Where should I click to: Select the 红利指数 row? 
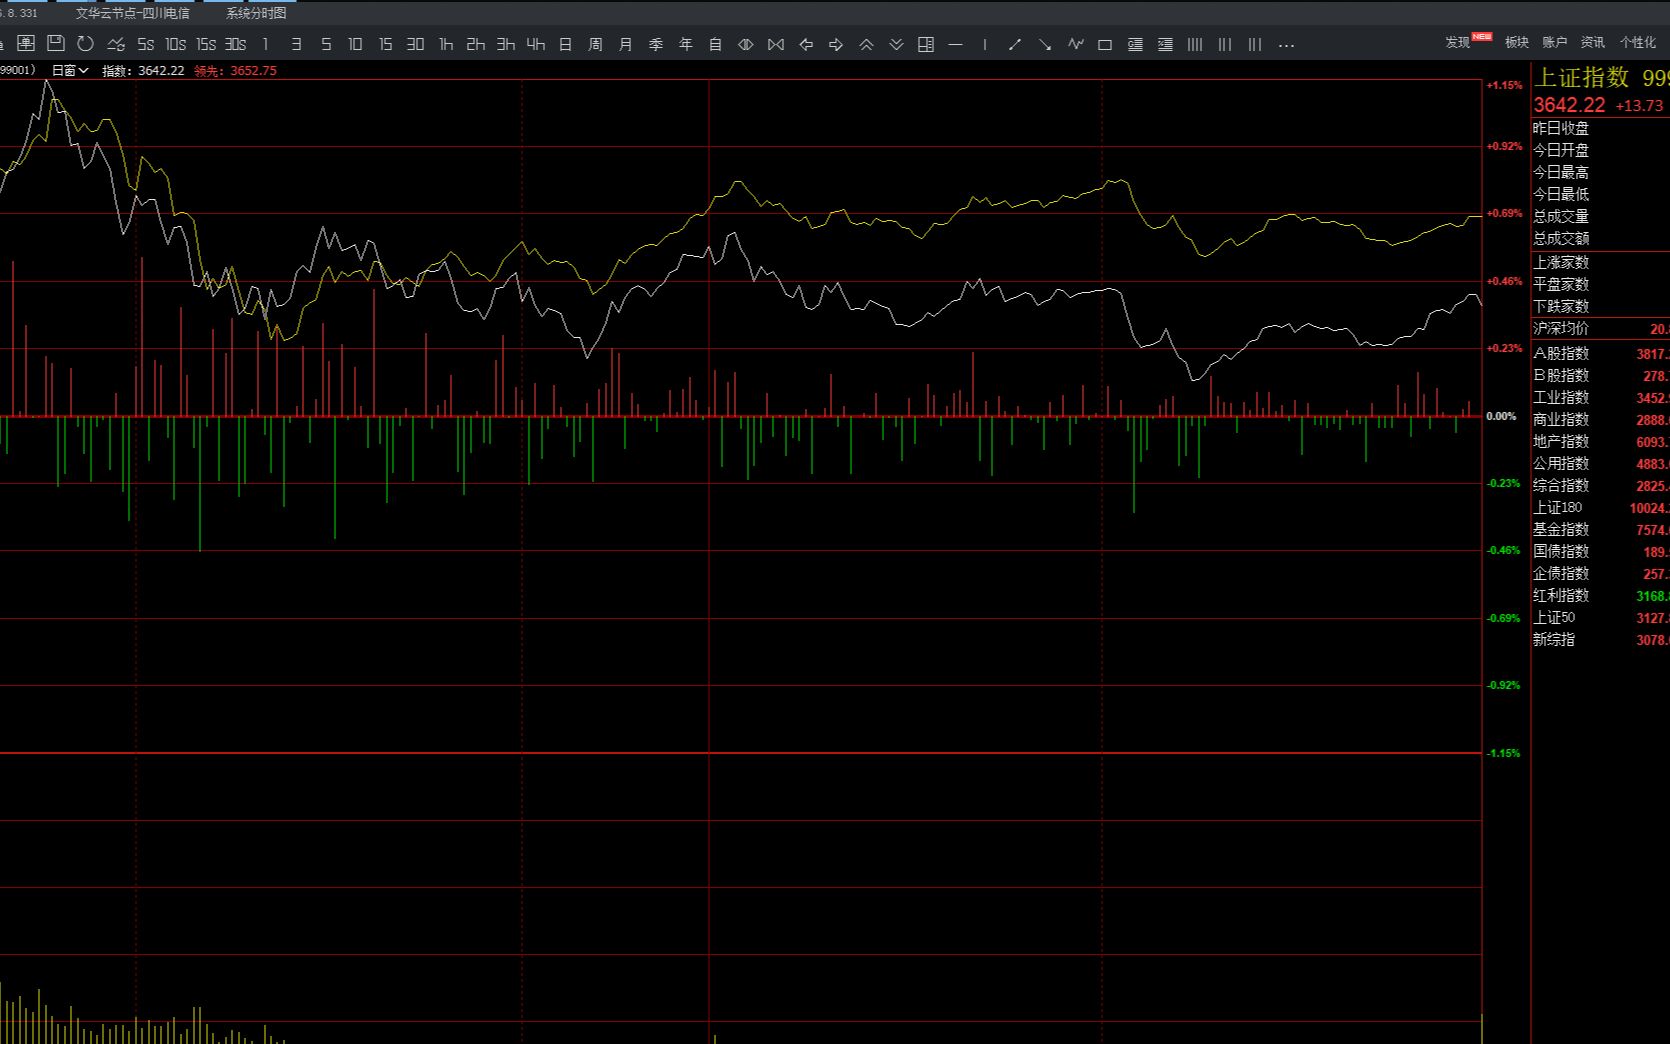click(x=1600, y=595)
